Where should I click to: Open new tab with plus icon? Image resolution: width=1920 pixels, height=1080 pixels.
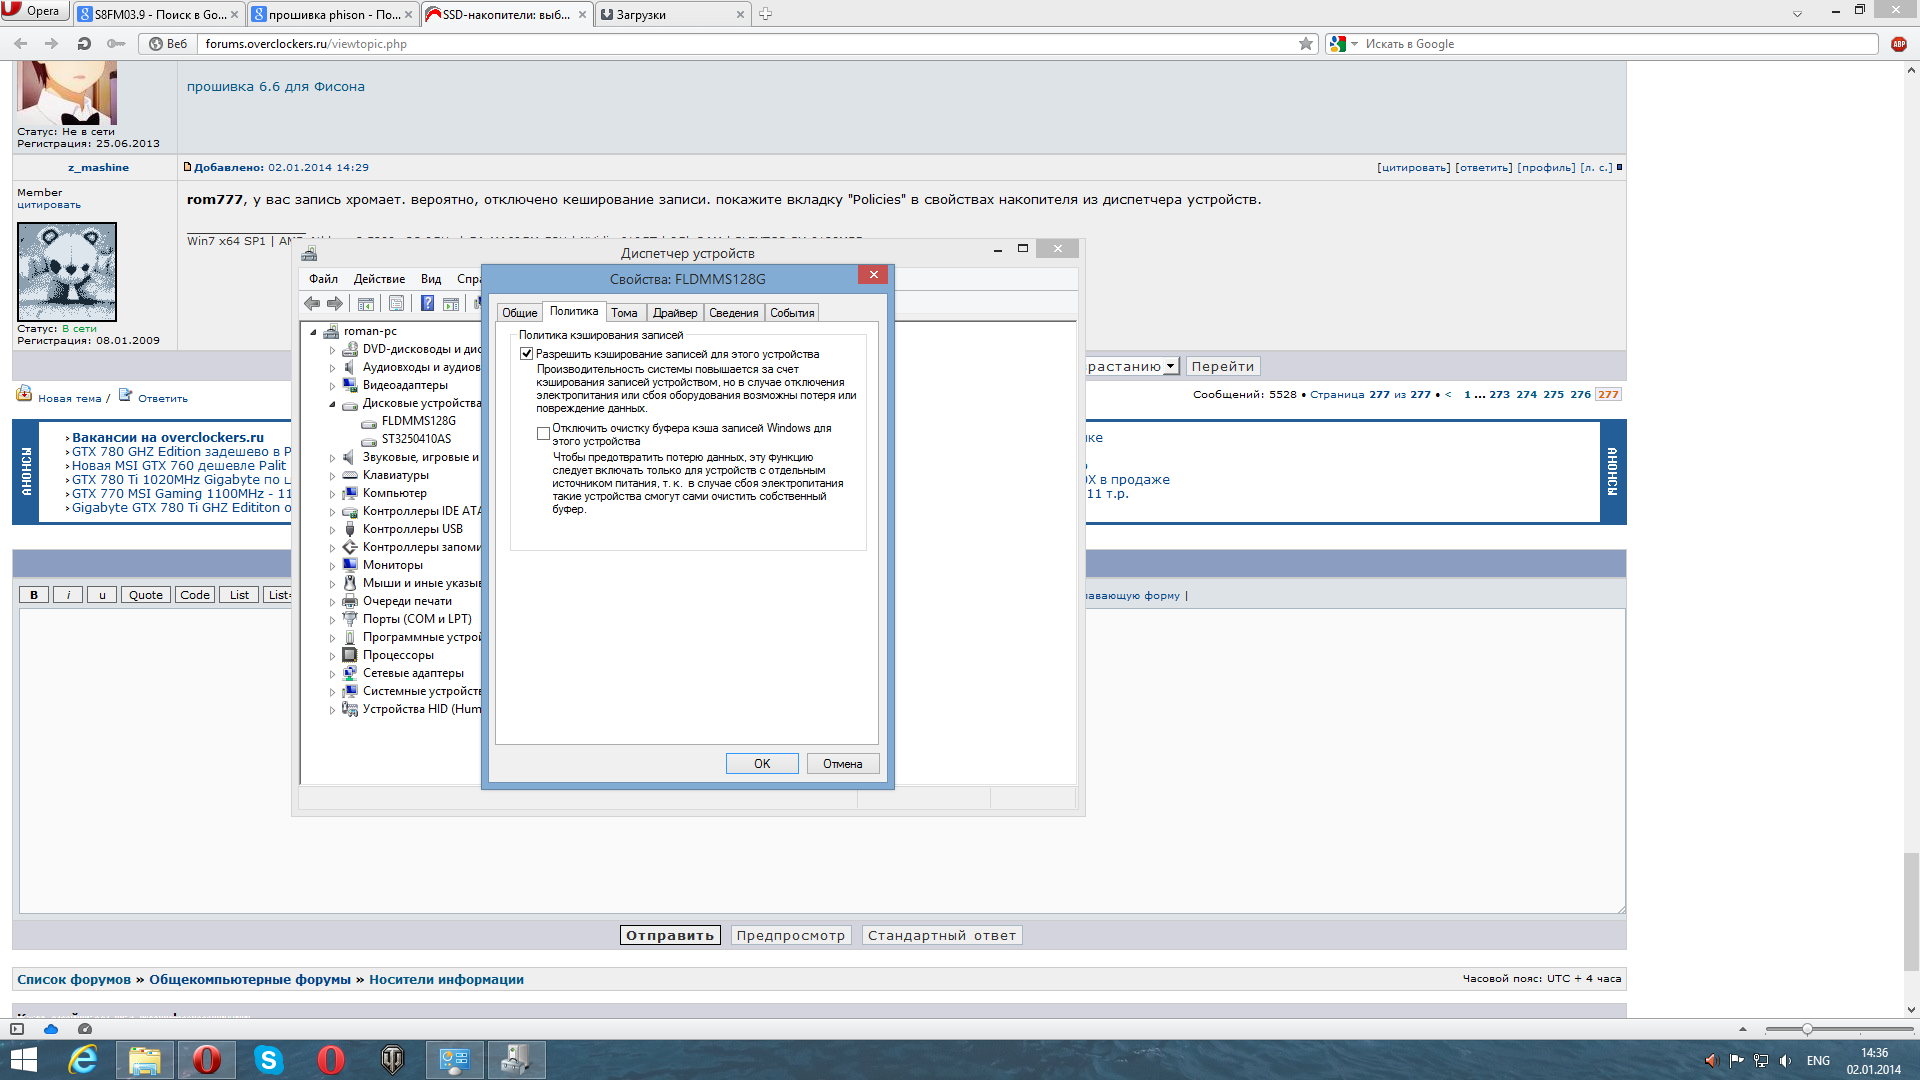[765, 14]
